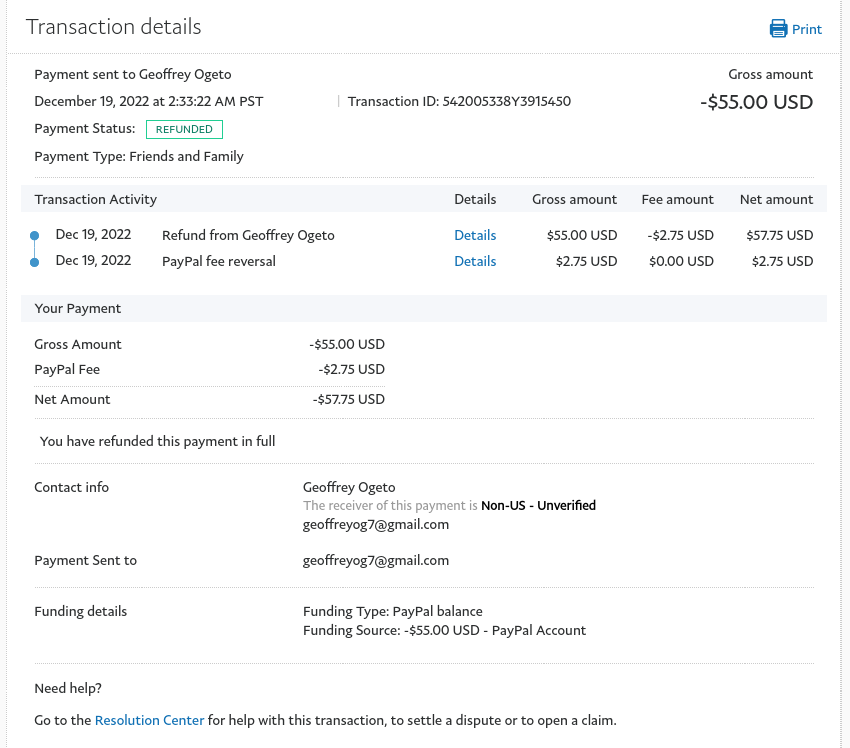The image size is (850, 748).
Task: Click the Transaction details heading
Action: [x=113, y=27]
